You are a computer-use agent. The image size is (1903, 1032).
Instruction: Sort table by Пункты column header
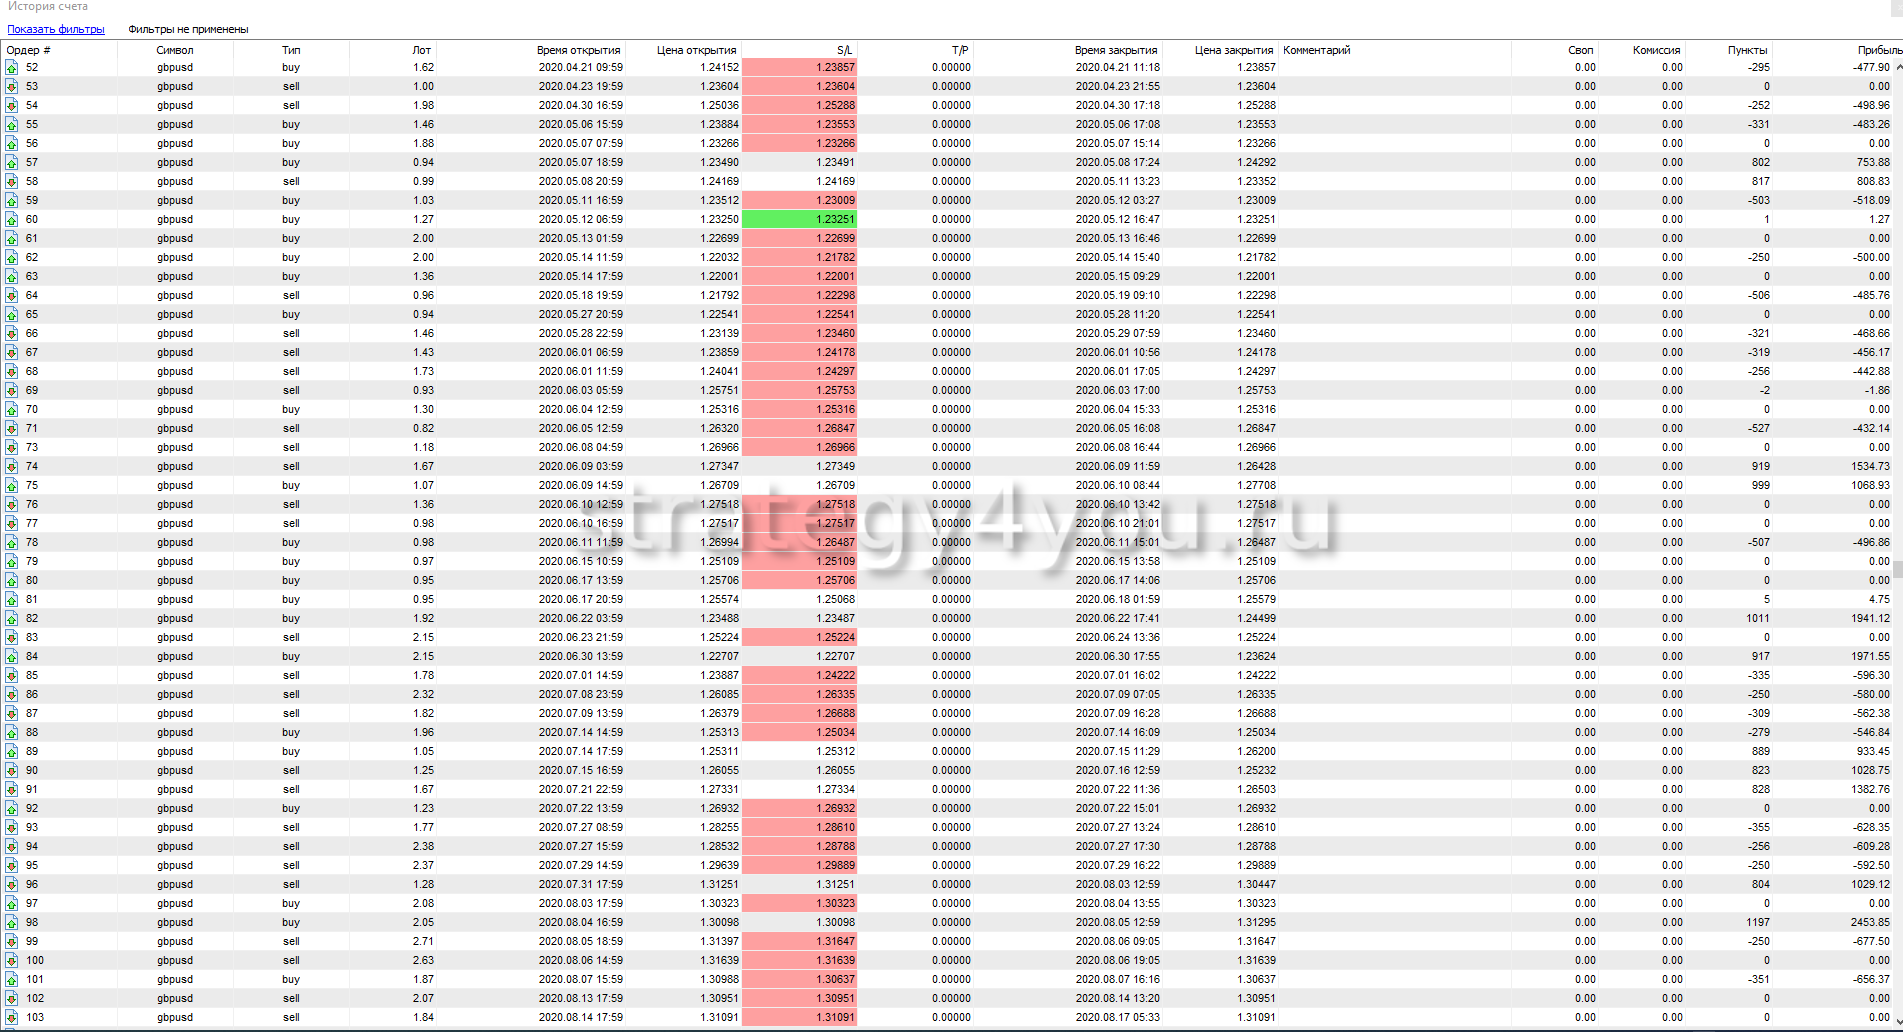pyautogui.click(x=1747, y=50)
